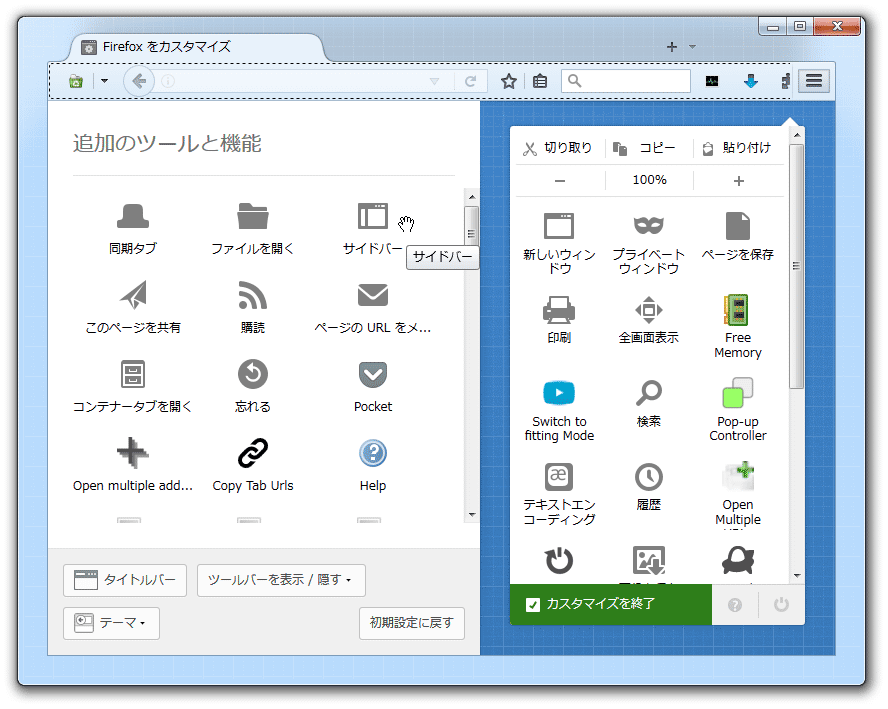Select the Firefox をカスタマイズ tab

(x=196, y=47)
